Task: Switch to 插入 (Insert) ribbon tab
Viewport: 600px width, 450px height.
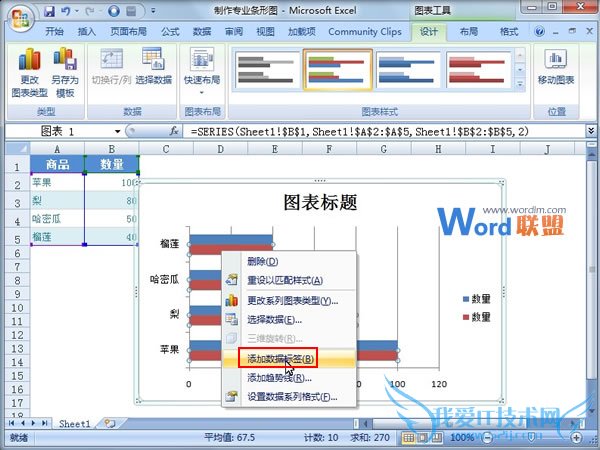Action: tap(87, 31)
